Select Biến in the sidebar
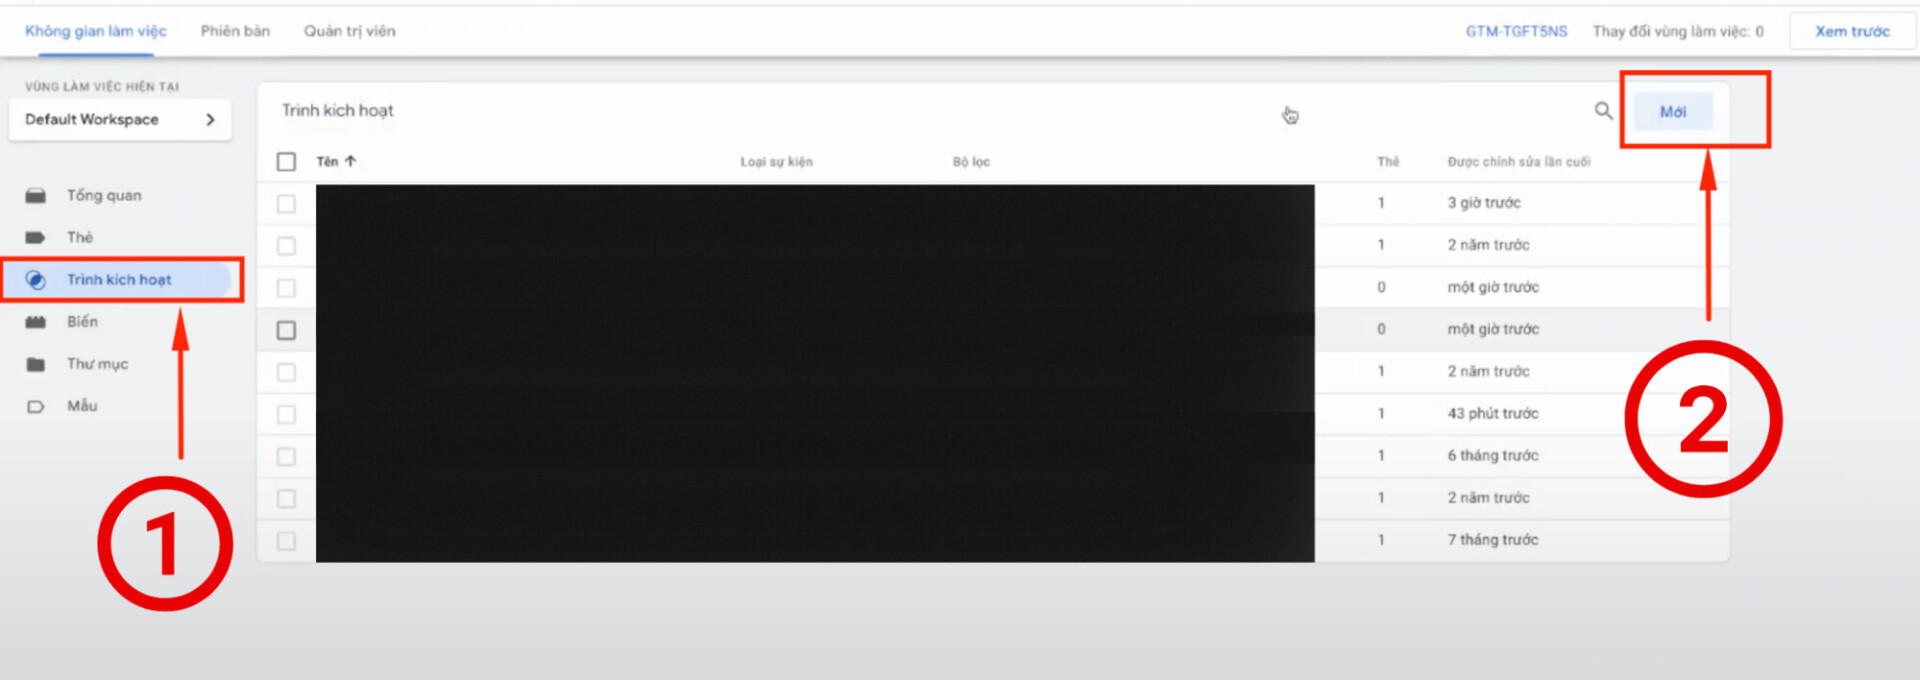The width and height of the screenshot is (1920, 680). point(82,321)
